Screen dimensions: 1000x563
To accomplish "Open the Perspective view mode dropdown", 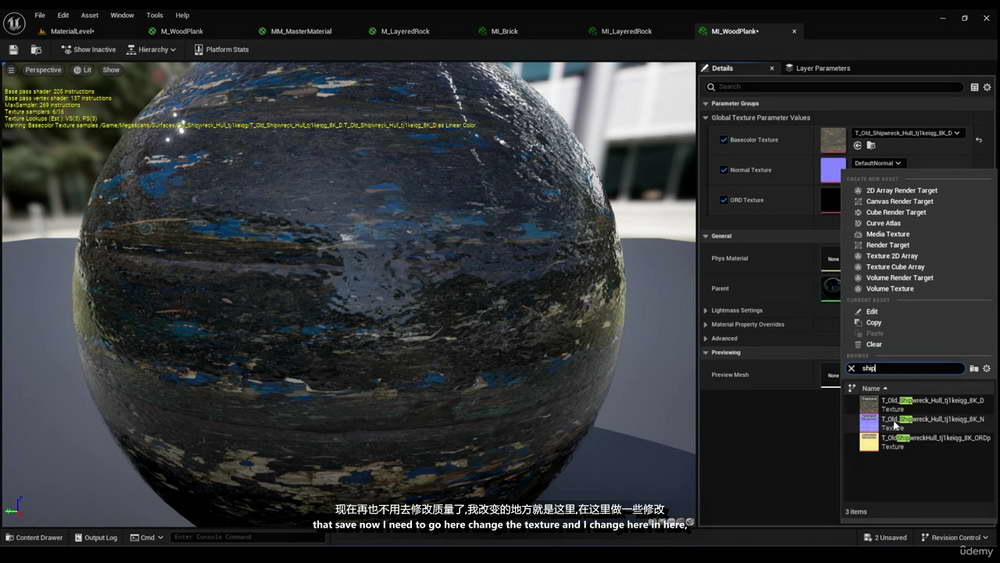I will point(43,70).
